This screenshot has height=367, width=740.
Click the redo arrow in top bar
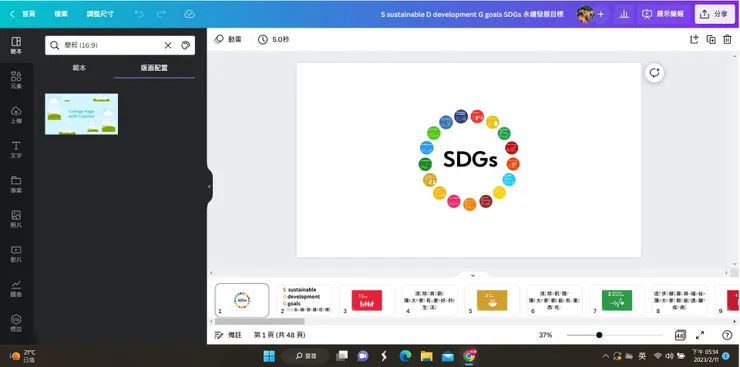coord(161,14)
